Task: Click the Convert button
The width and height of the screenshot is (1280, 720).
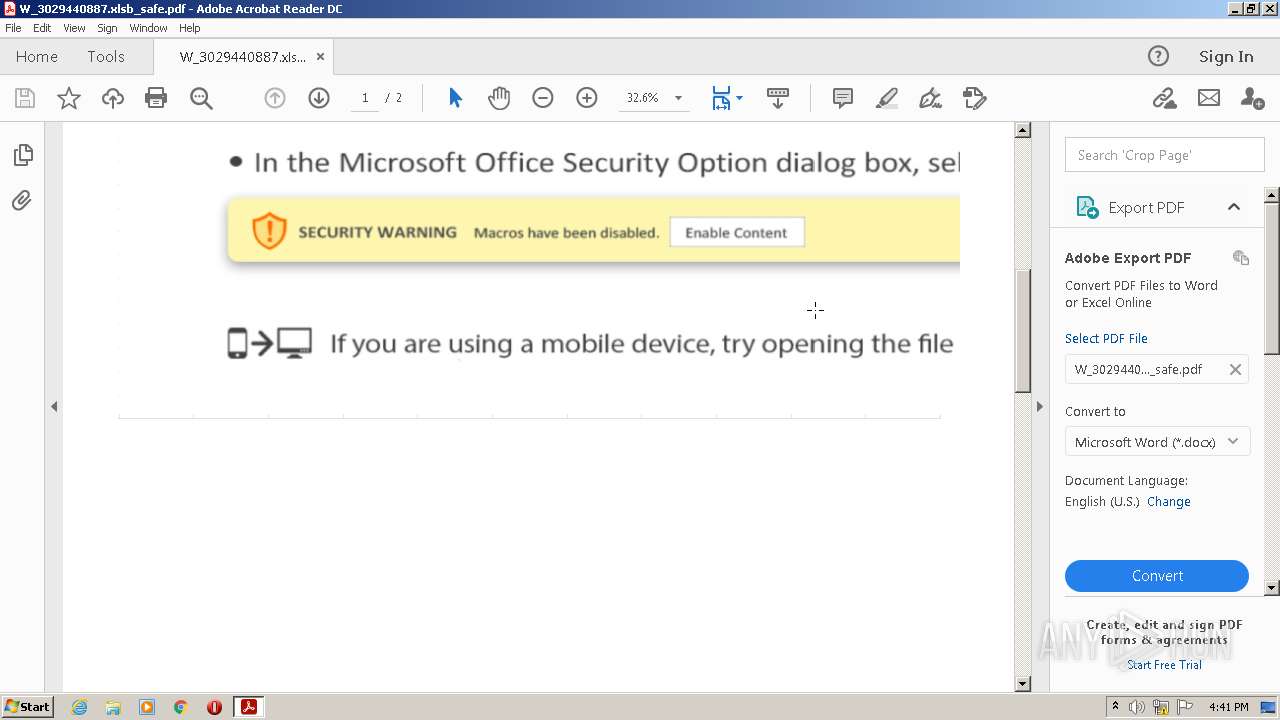Action: (x=1157, y=576)
